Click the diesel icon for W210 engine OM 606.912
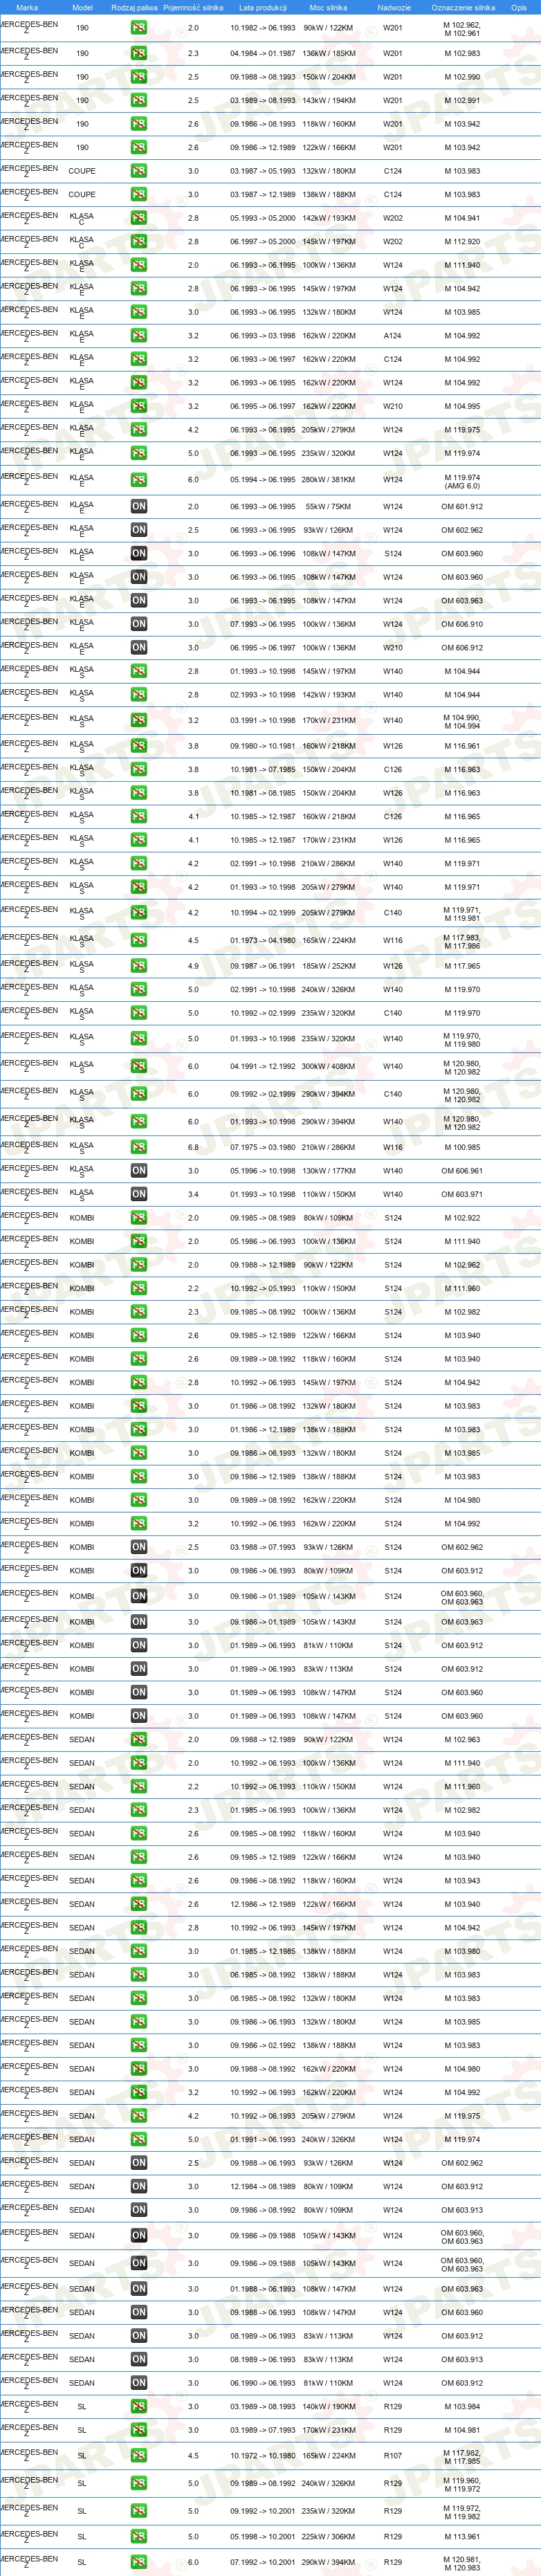Screen dimensions: 541x2576 pos(138,648)
